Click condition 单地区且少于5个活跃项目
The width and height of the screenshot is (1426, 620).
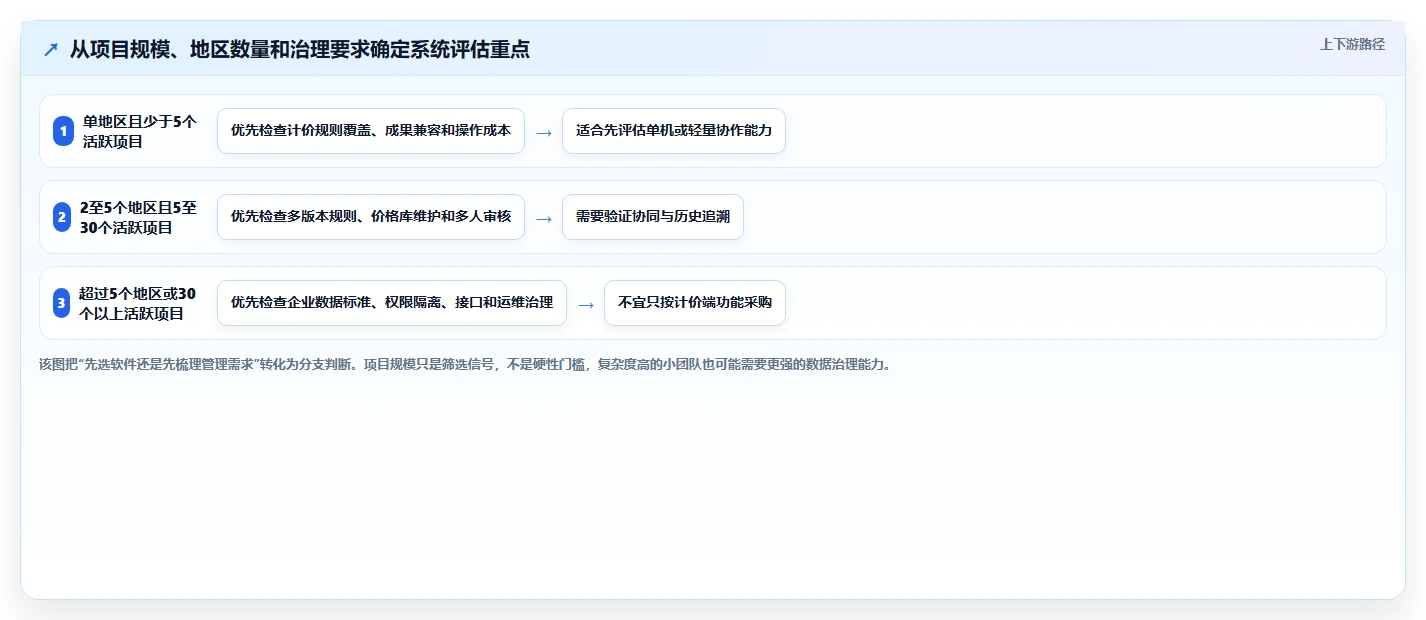click(x=140, y=131)
